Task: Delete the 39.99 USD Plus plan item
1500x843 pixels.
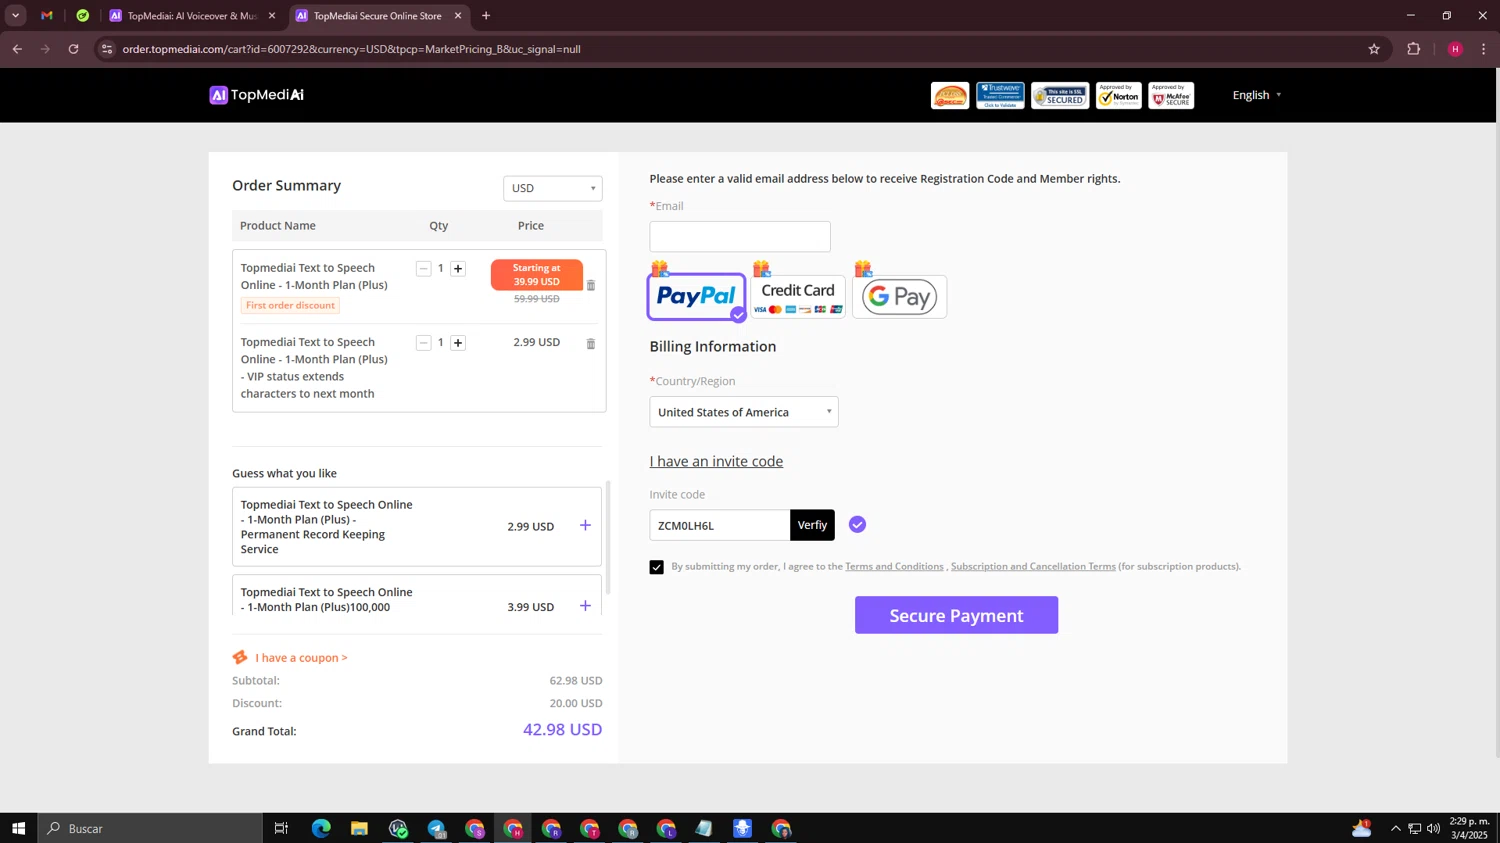Action: (591, 286)
